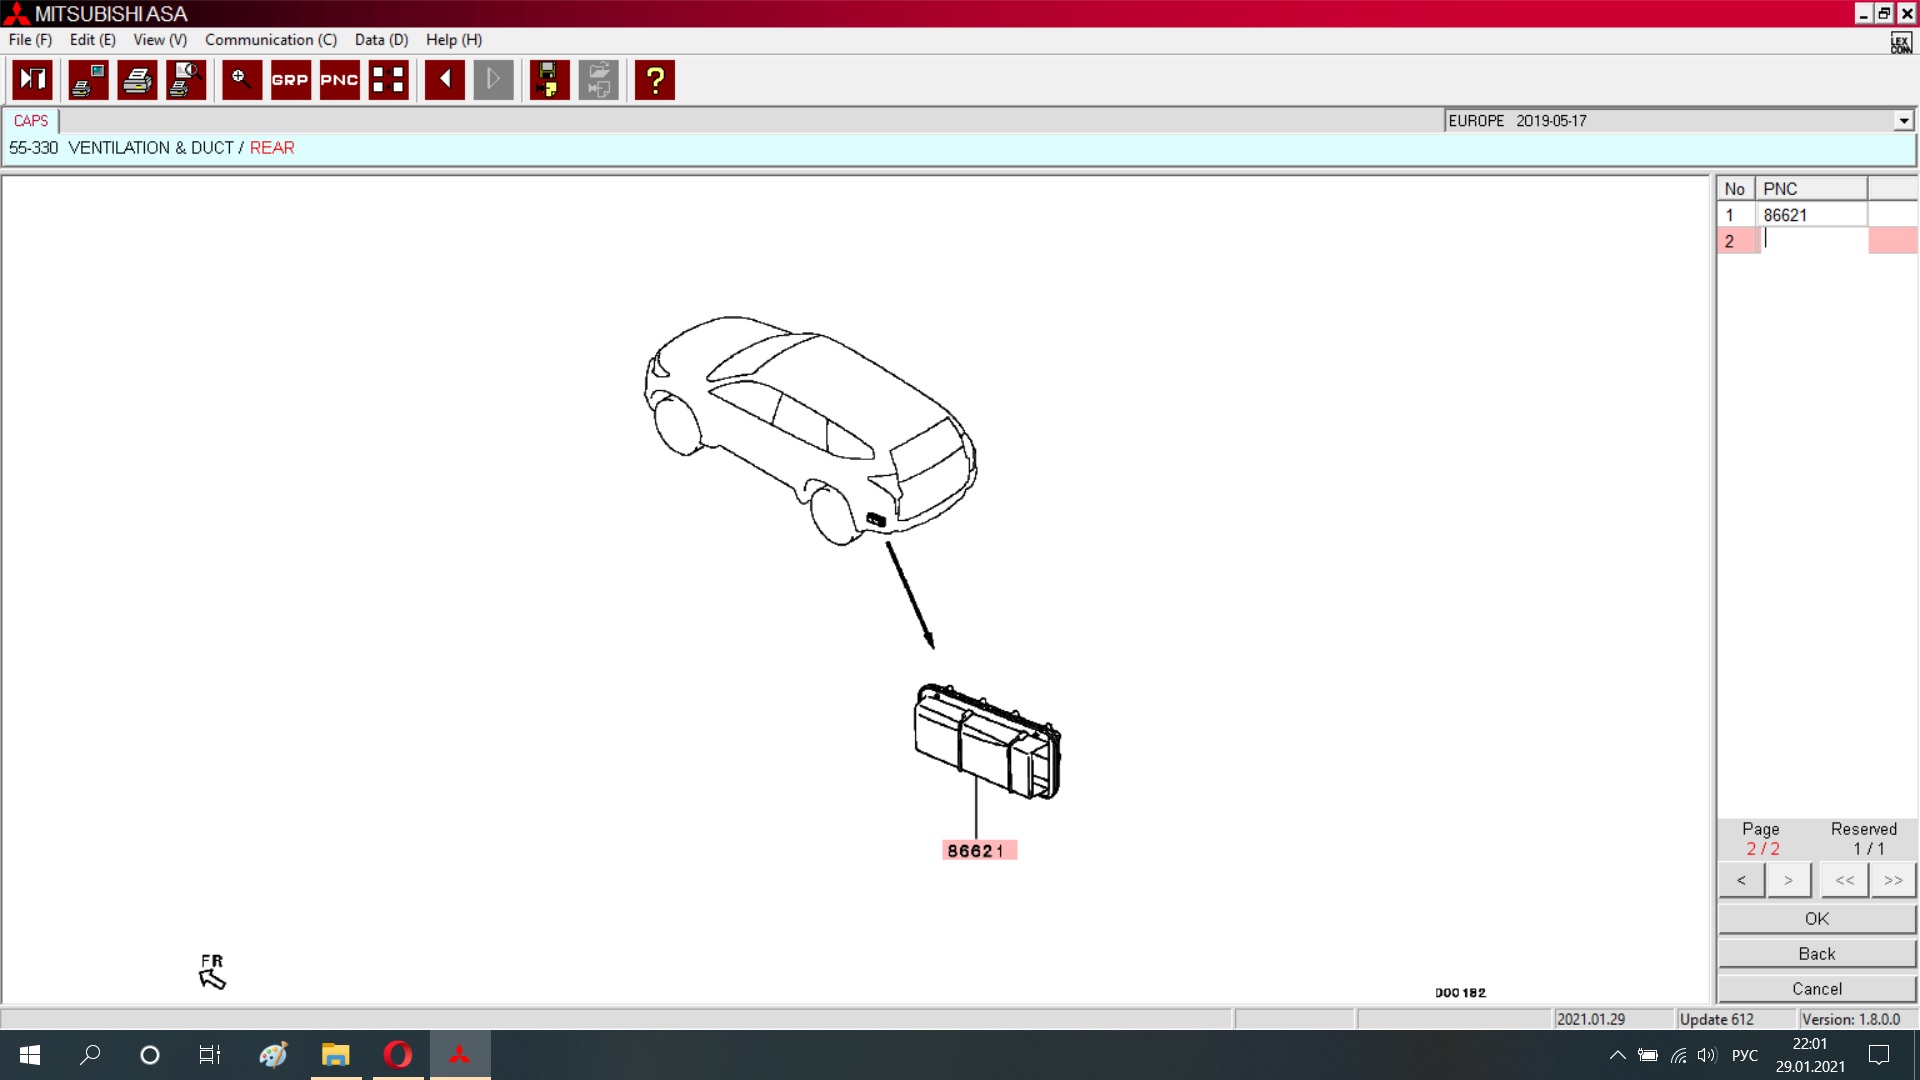The height and width of the screenshot is (1080, 1920).
Task: Click the 86621 part label in diagram
Action: point(977,851)
